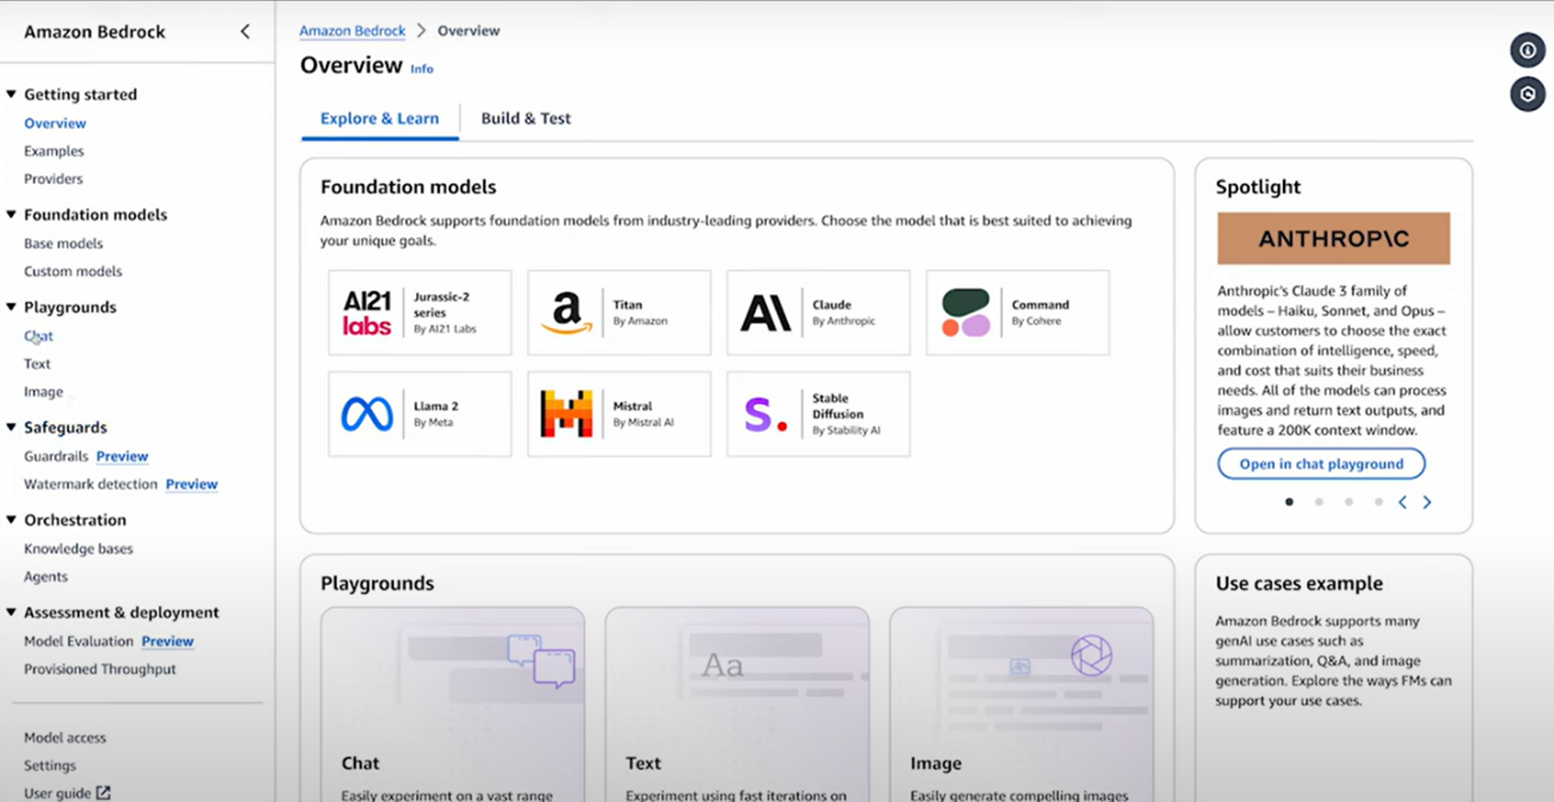Open the Text playground from the sidebar
The height and width of the screenshot is (802, 1554).
37,364
